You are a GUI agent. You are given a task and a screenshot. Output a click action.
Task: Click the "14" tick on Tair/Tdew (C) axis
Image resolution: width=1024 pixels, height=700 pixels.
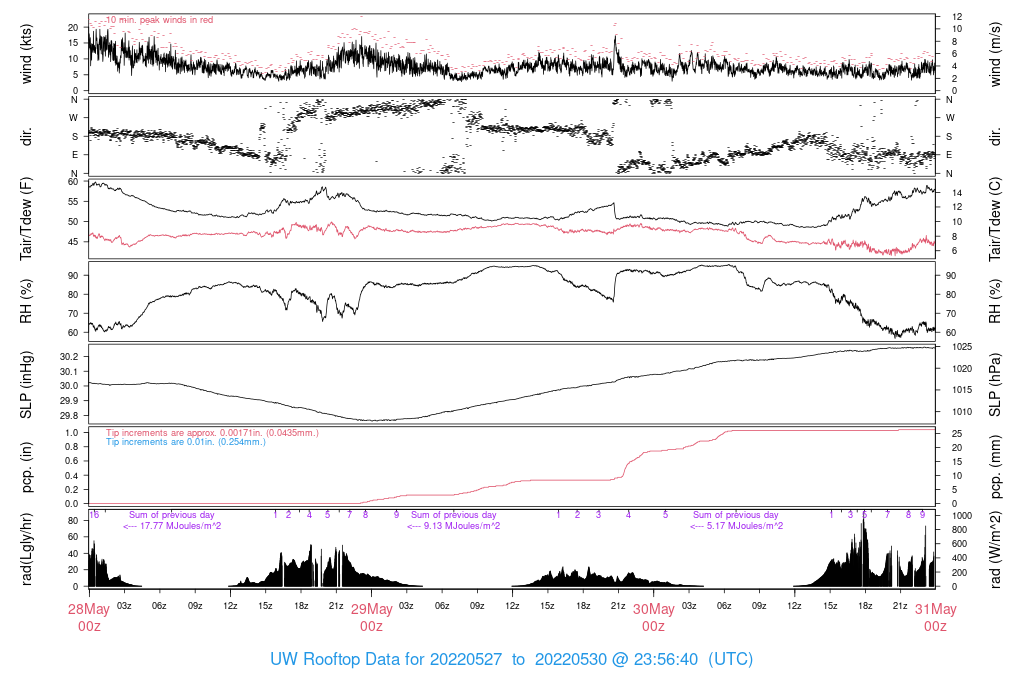point(957,193)
